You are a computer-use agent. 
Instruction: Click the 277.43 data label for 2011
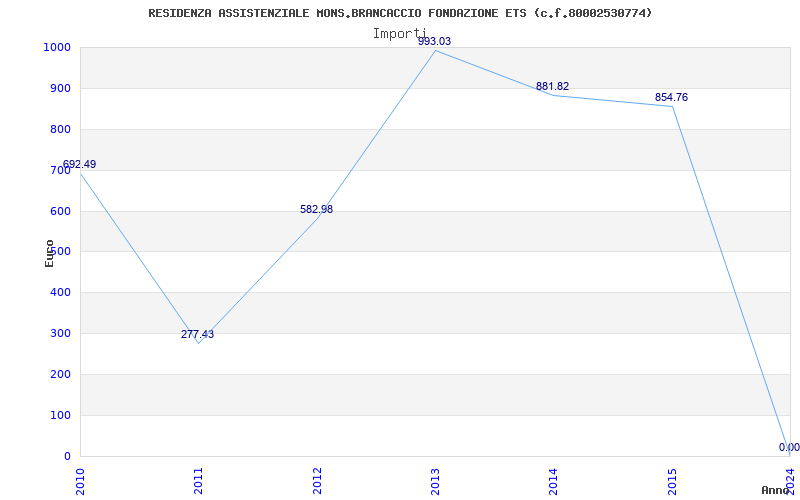[197, 335]
